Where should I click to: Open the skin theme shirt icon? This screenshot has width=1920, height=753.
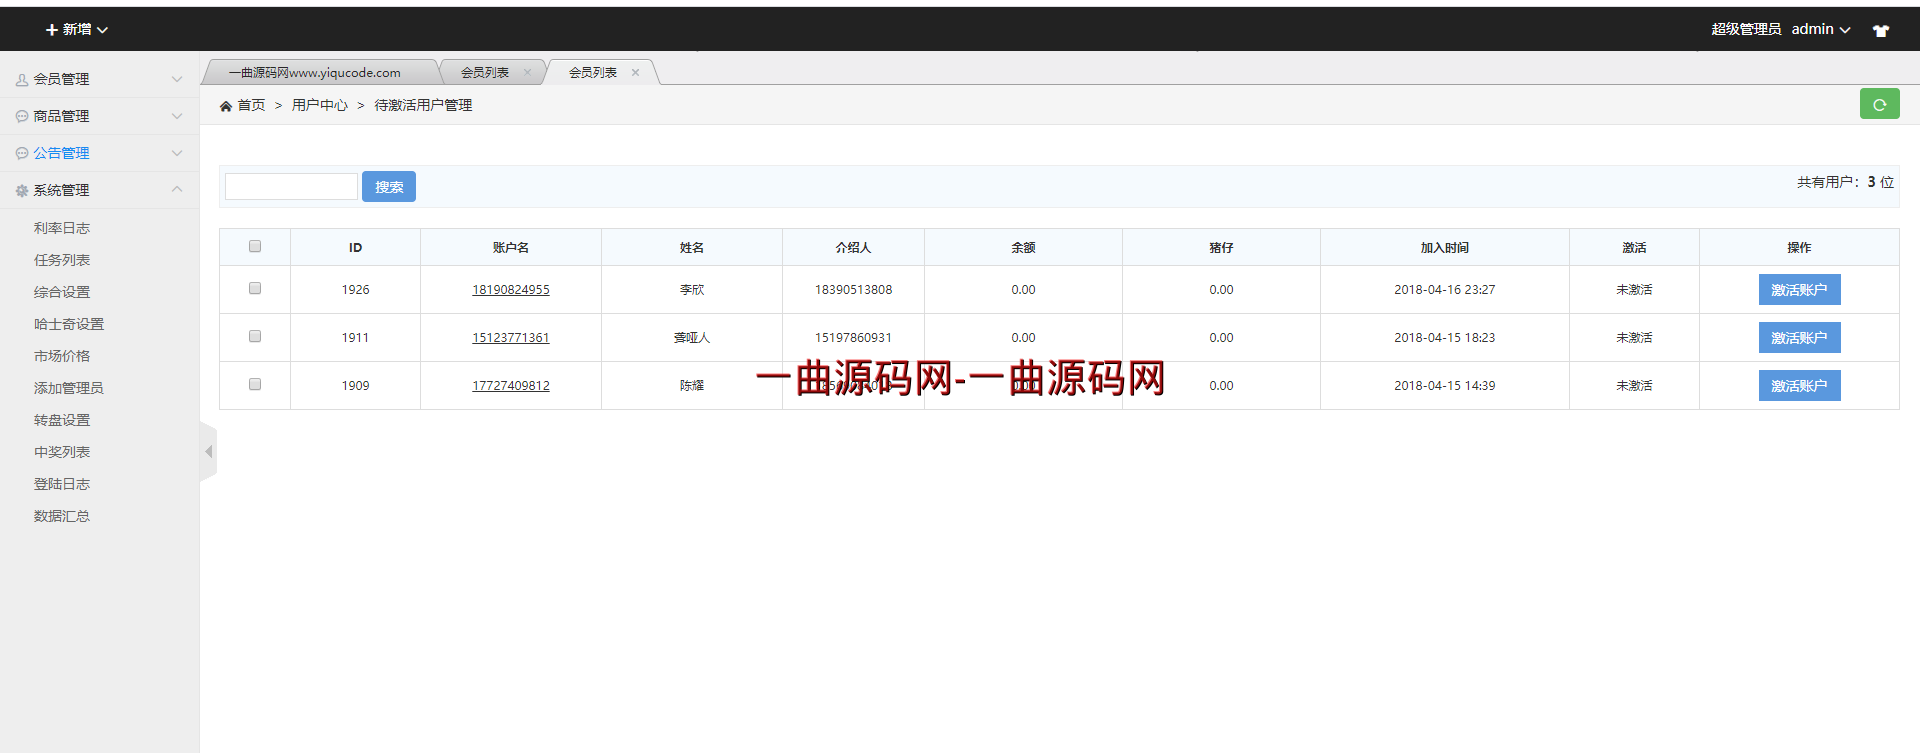(1881, 30)
